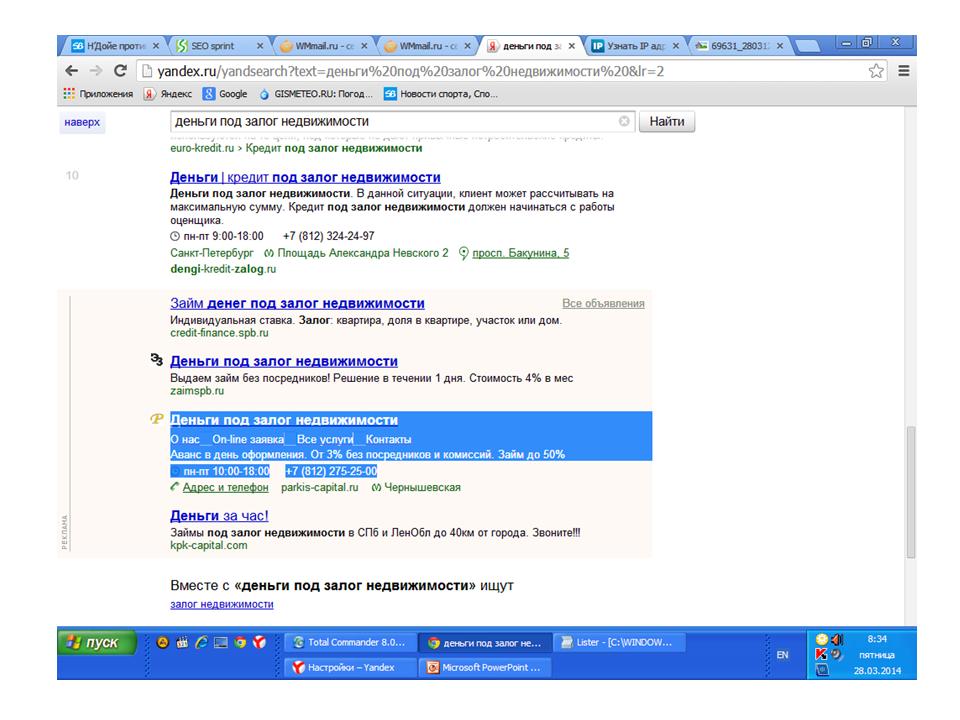The height and width of the screenshot is (720, 960).
Task: Open the Яндекс bookmark
Action: pos(168,94)
